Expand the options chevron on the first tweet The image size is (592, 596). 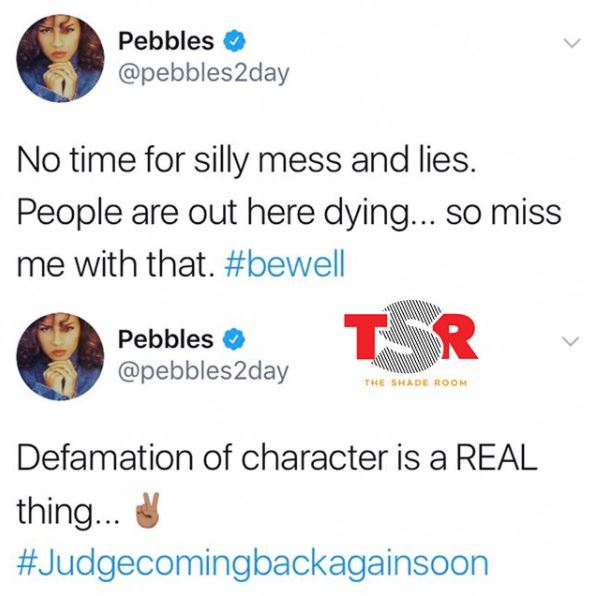coord(572,43)
